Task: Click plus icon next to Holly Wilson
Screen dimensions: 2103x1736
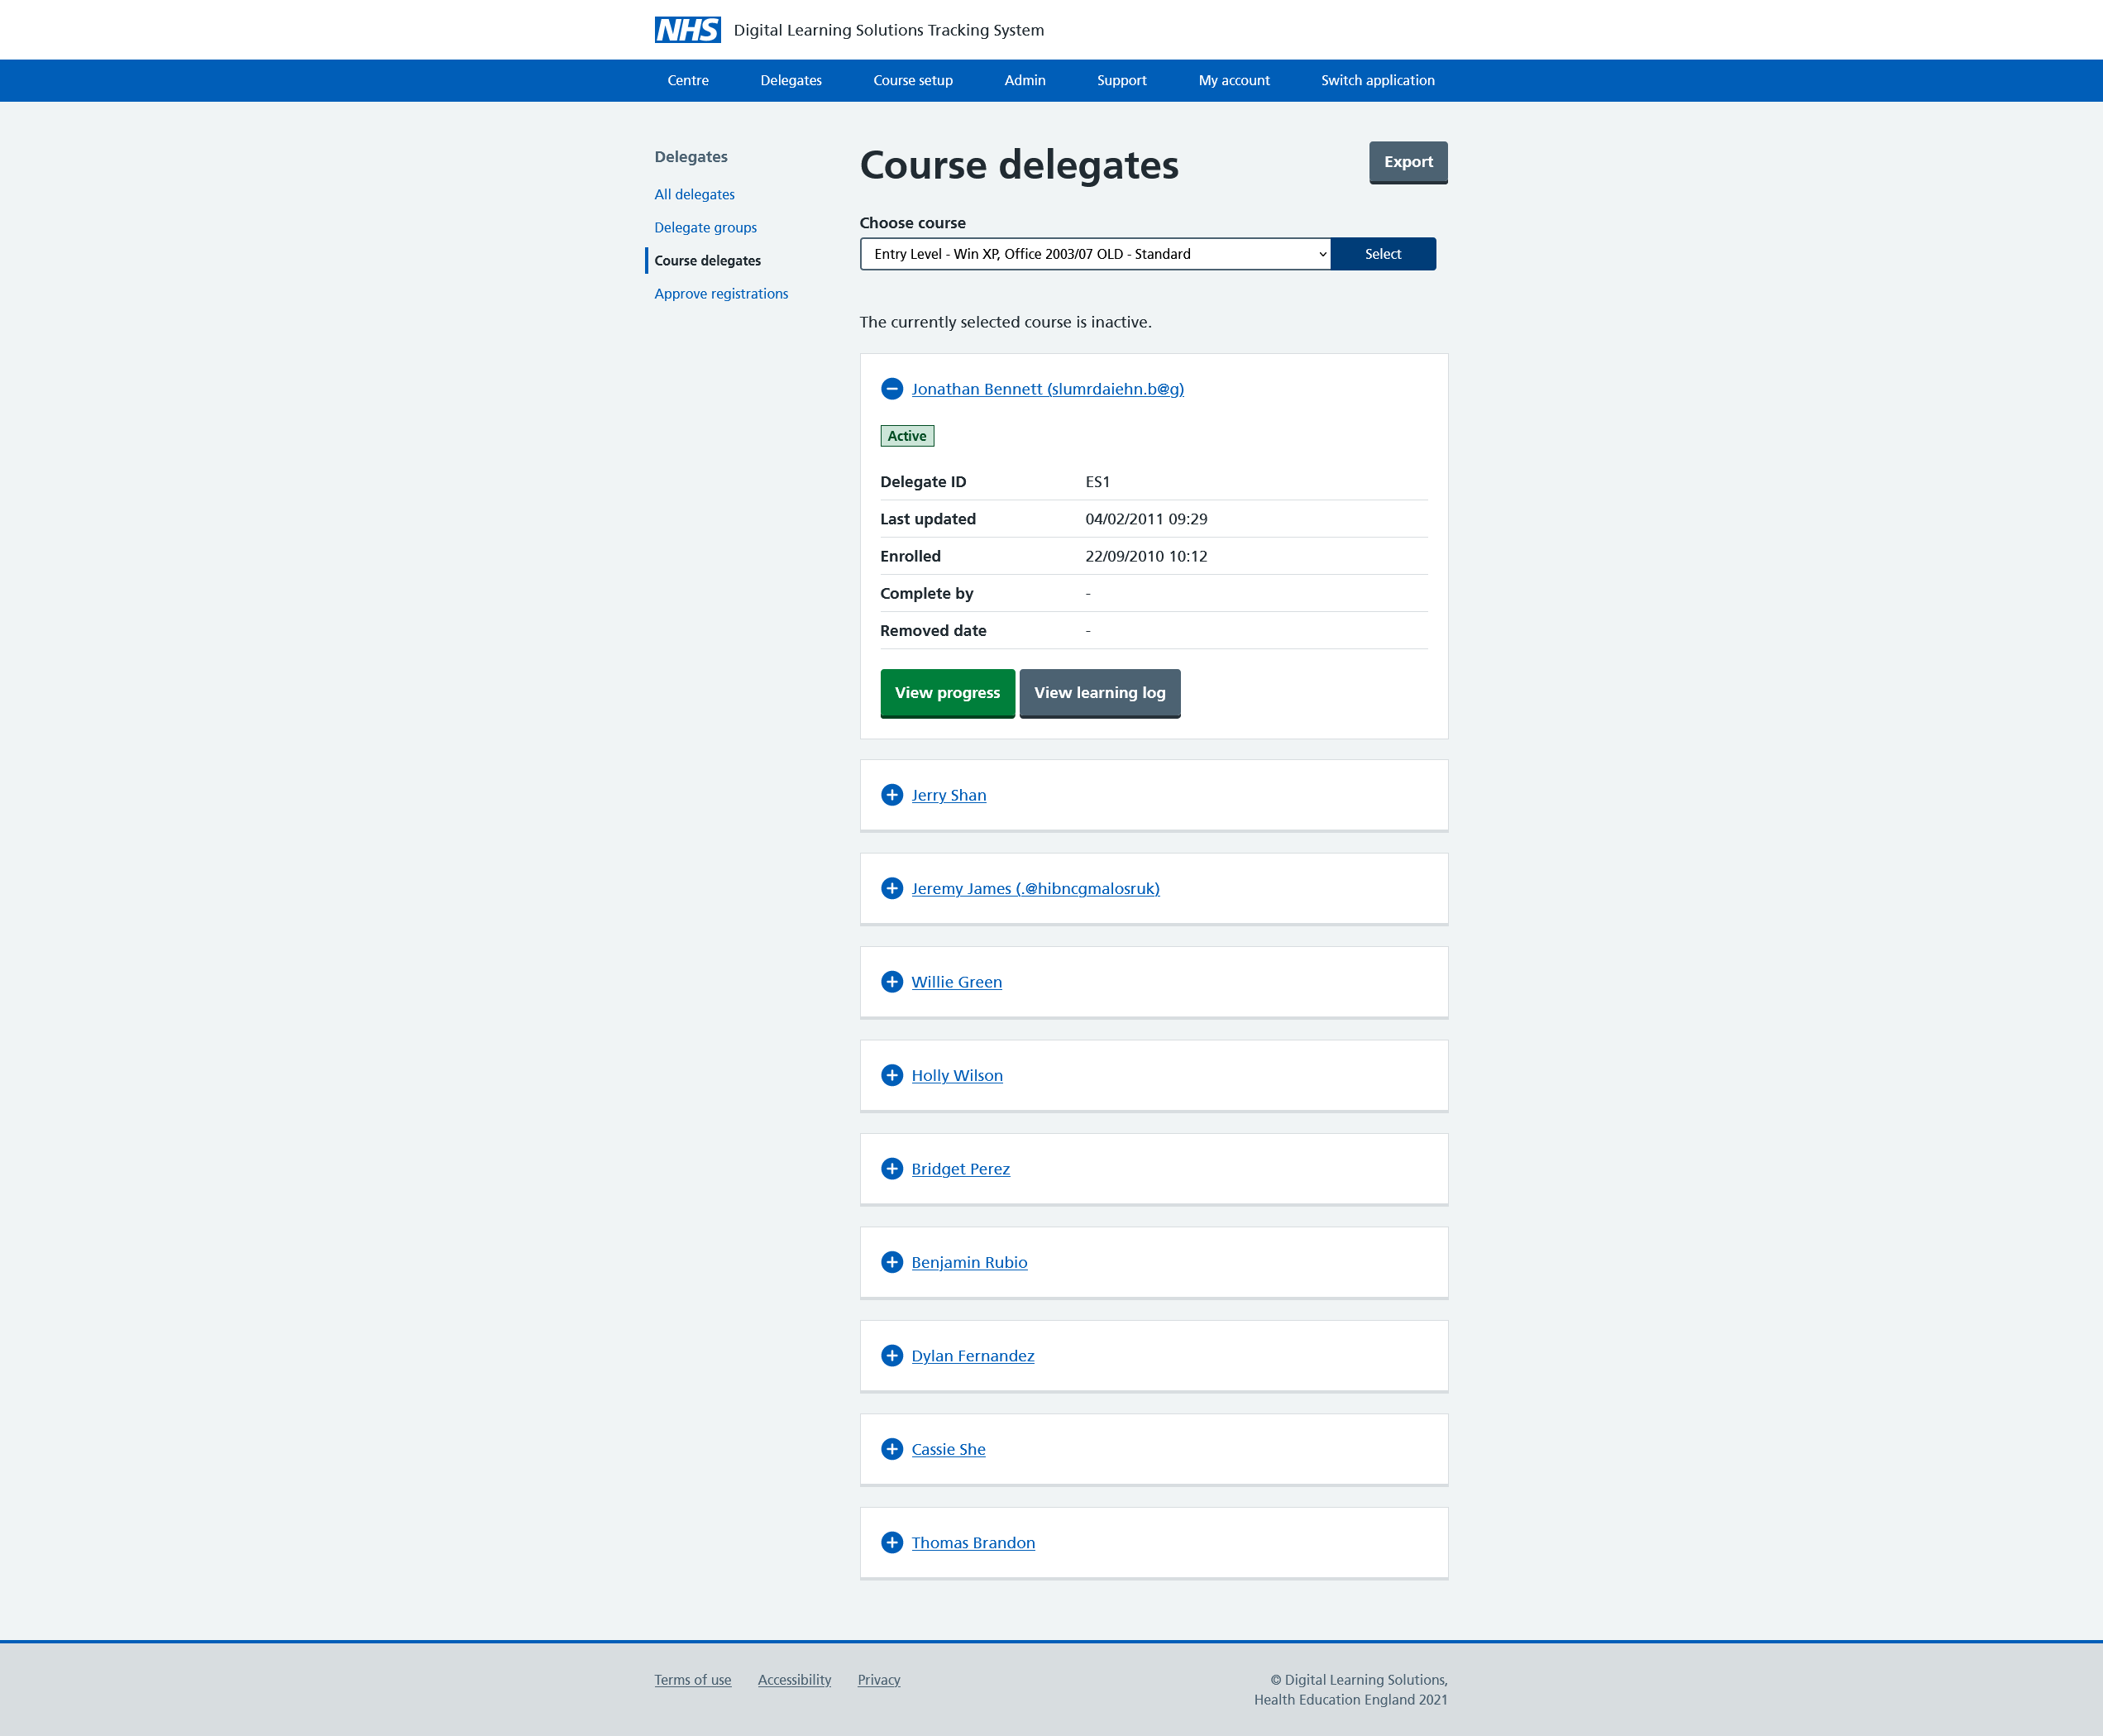Action: 892,1075
